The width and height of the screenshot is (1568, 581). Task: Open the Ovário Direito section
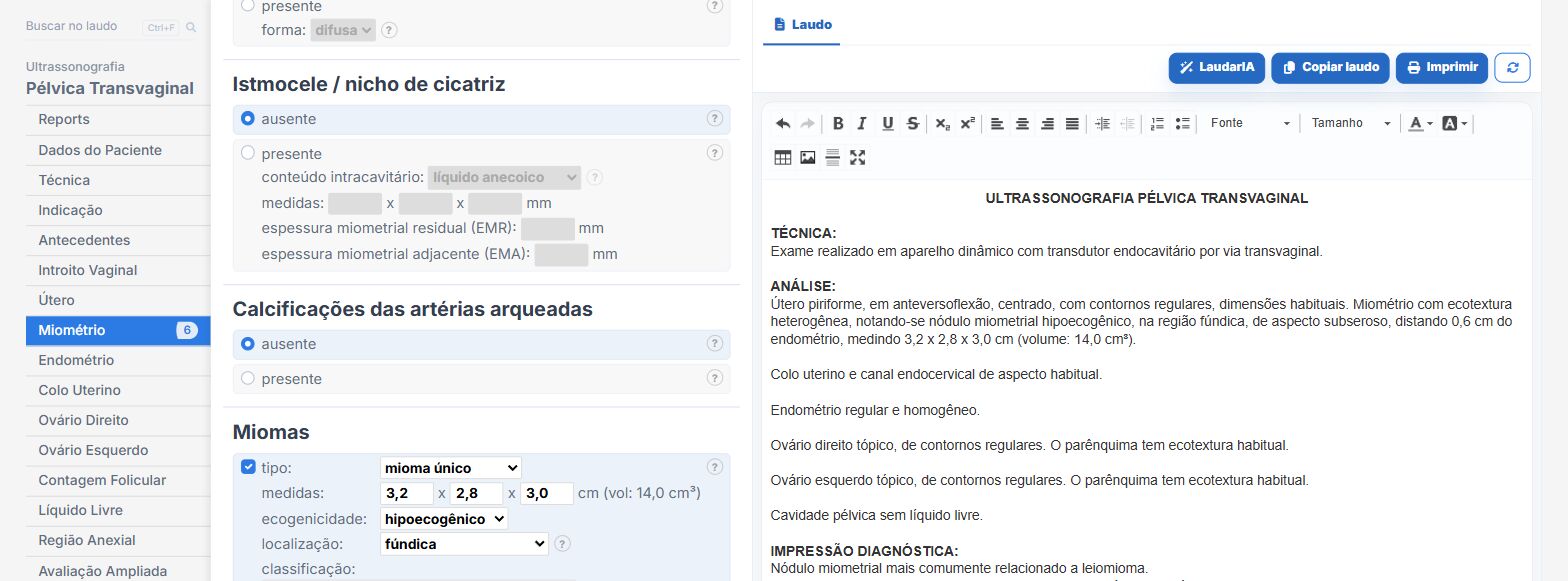click(x=118, y=420)
